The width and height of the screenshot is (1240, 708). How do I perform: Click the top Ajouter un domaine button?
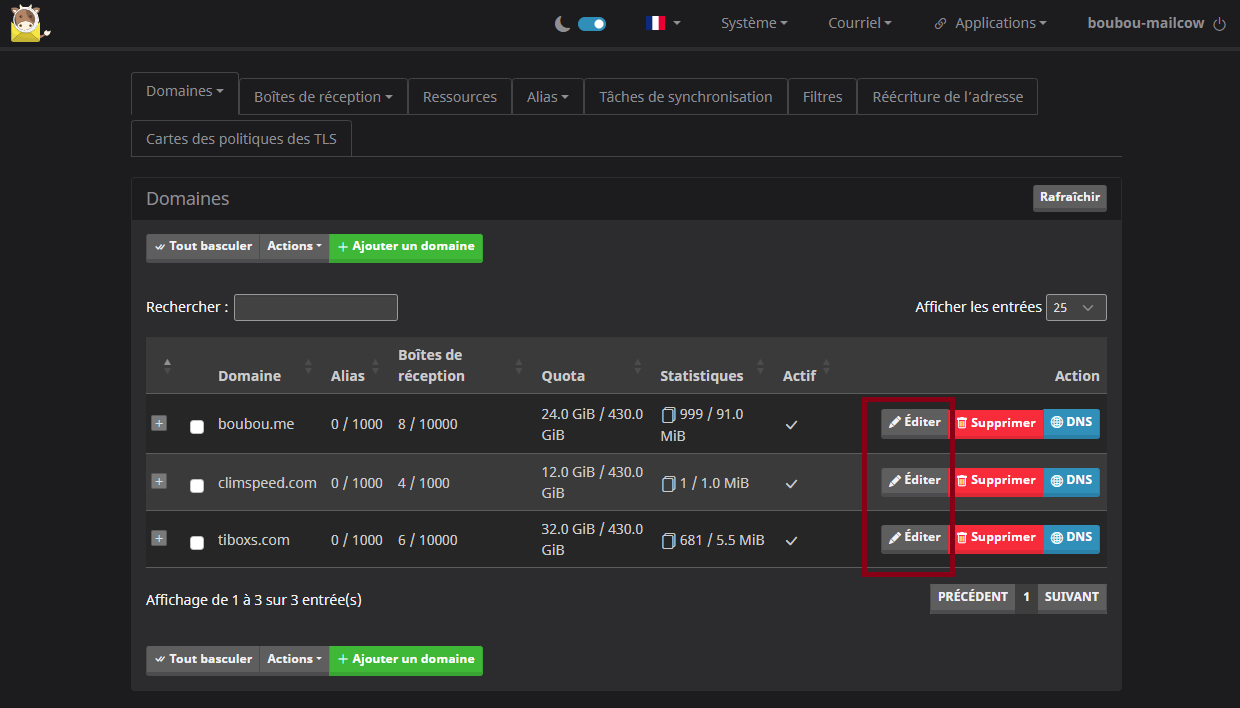coord(406,247)
